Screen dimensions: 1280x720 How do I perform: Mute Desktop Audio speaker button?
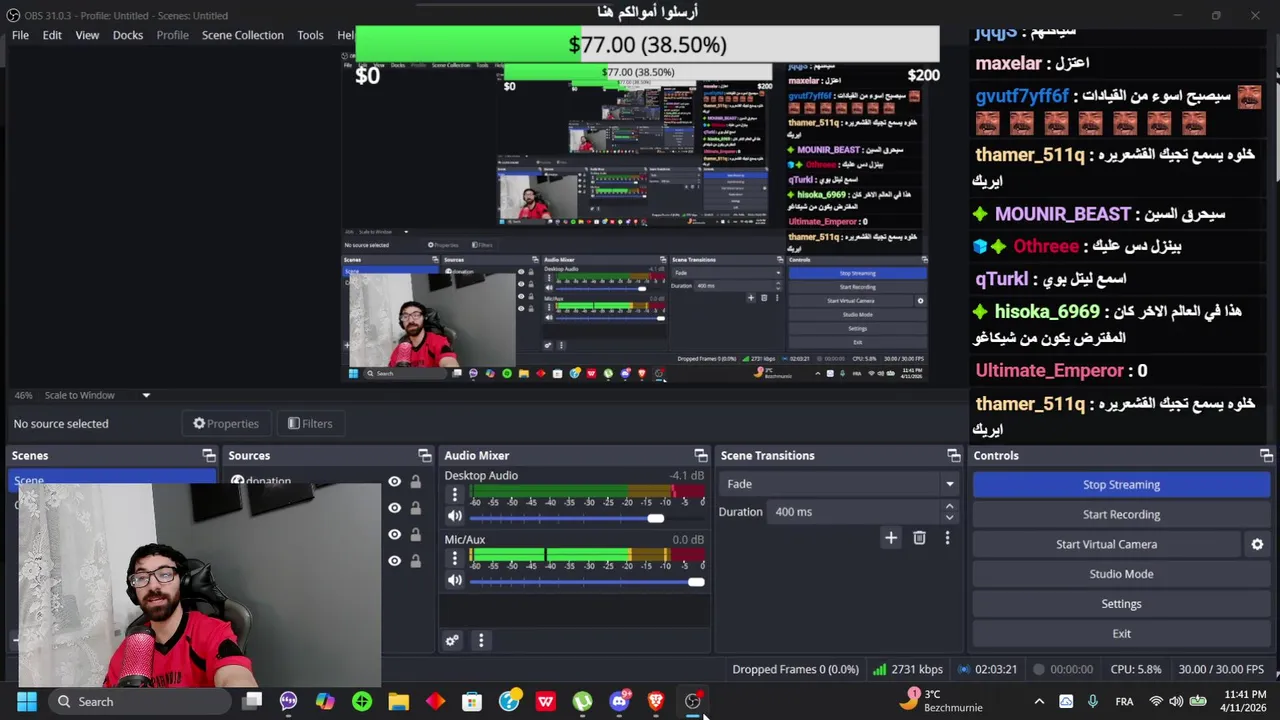coord(455,517)
